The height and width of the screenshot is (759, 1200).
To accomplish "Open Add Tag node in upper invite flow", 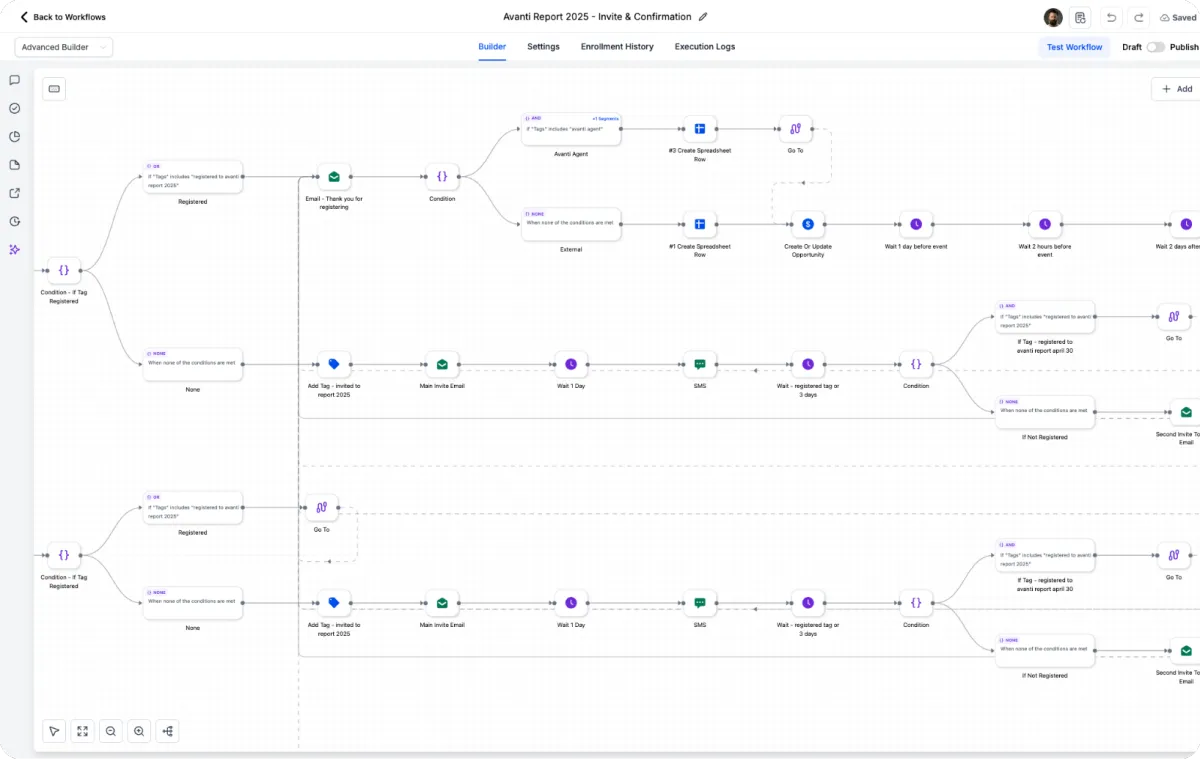I will click(x=334, y=364).
